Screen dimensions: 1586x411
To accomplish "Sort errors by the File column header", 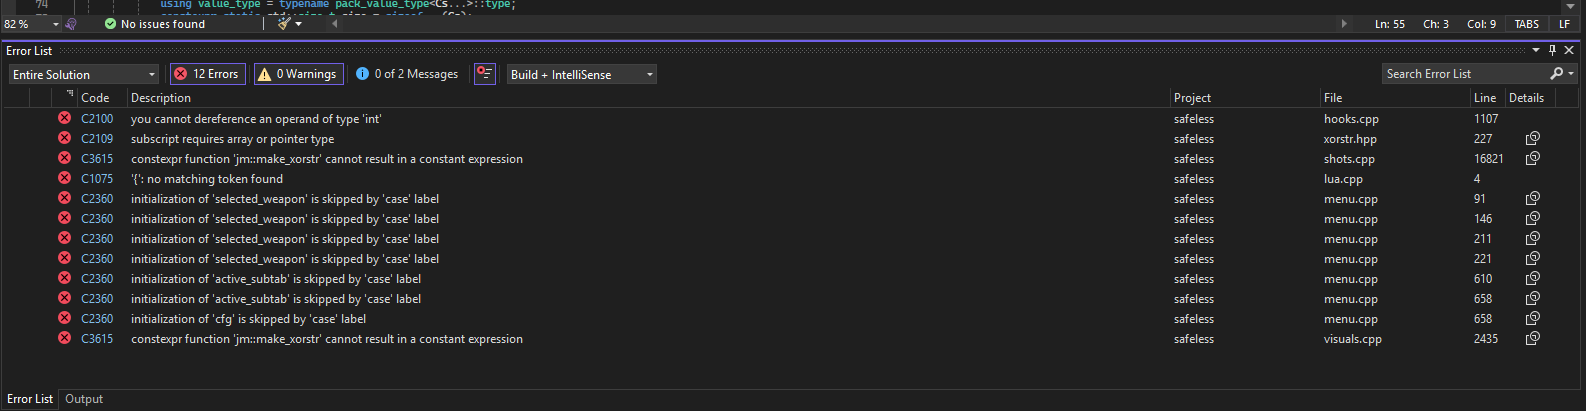I will coord(1333,98).
